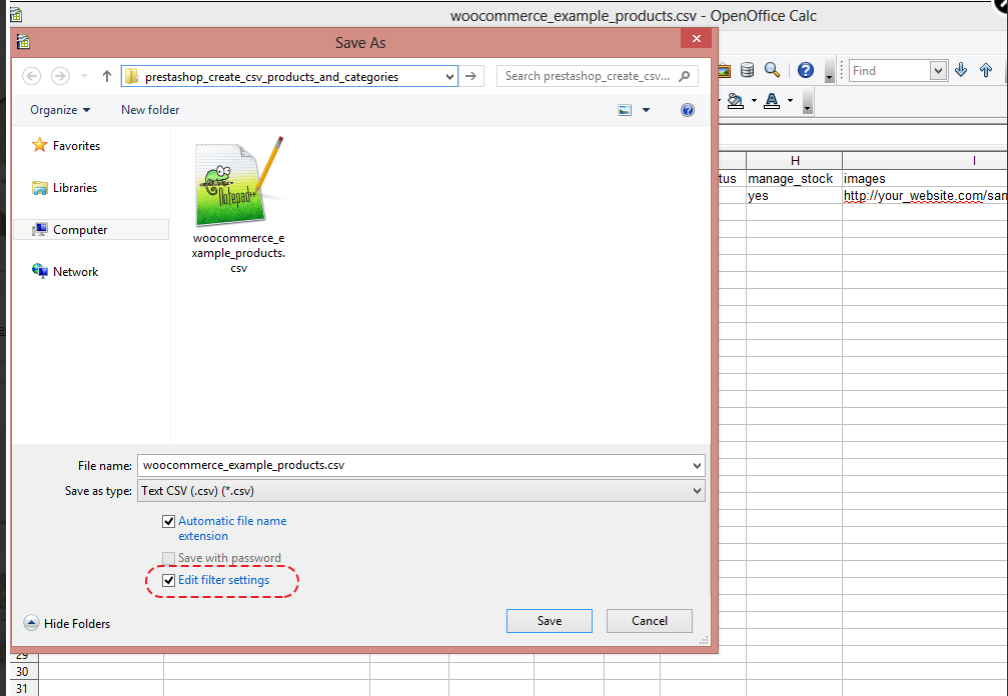Select column I header in Calc
This screenshot has height=696, width=1008.
(x=925, y=161)
